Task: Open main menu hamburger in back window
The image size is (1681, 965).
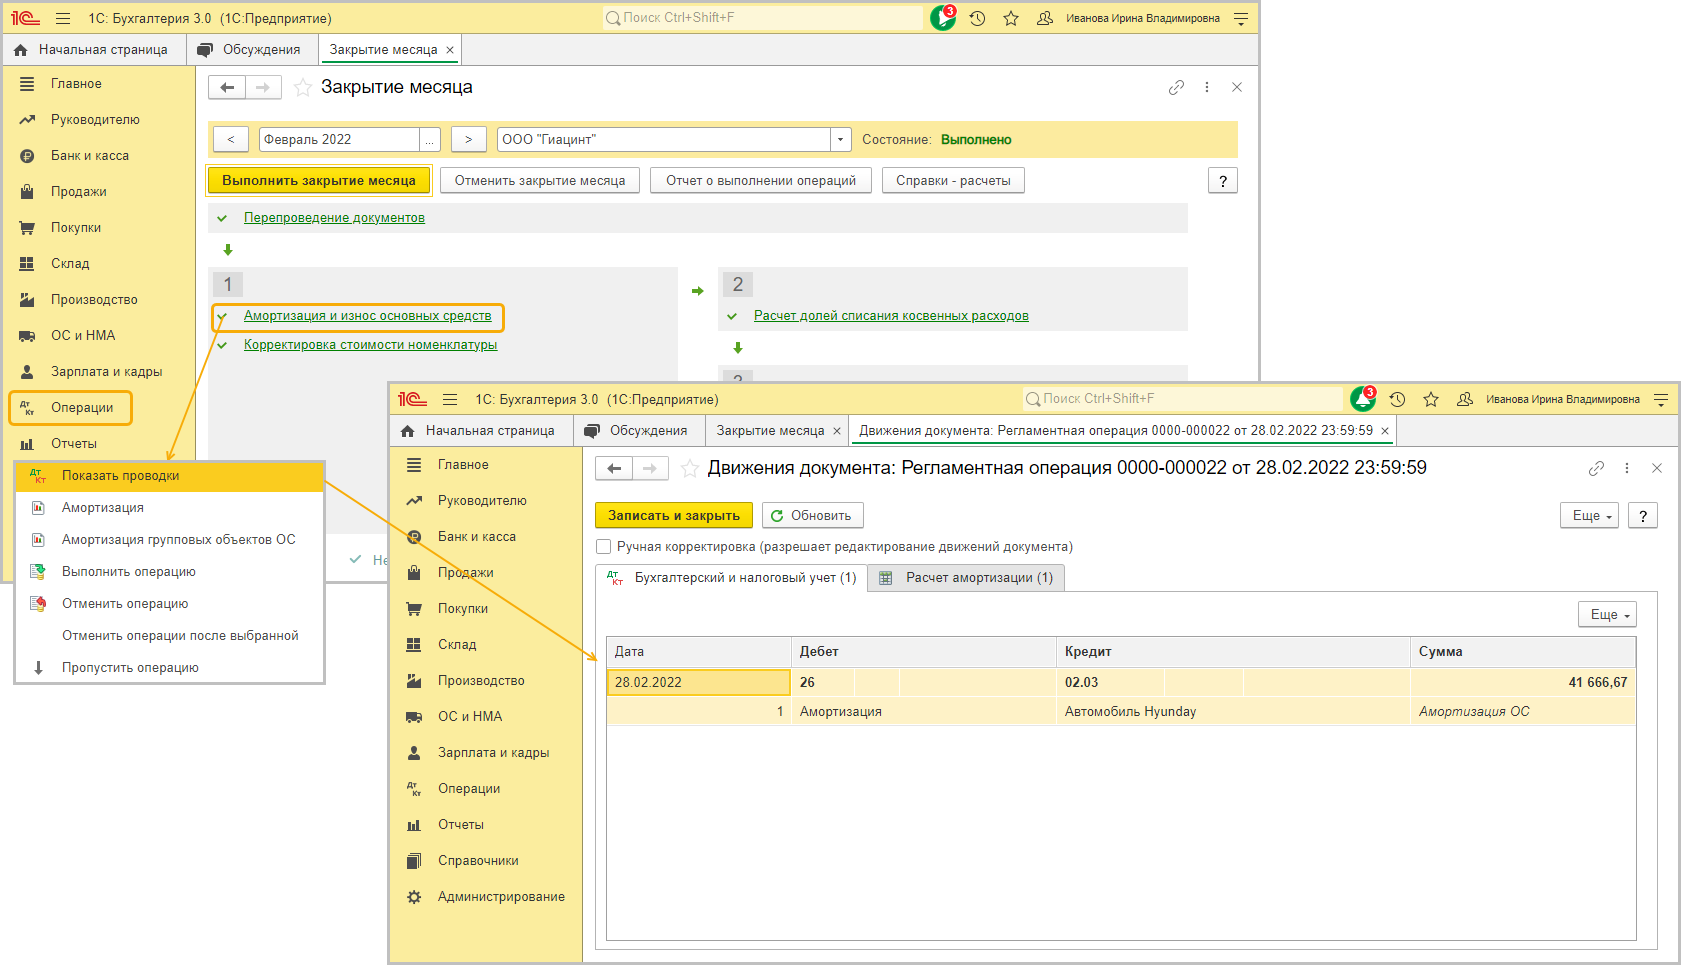Action: [x=63, y=18]
